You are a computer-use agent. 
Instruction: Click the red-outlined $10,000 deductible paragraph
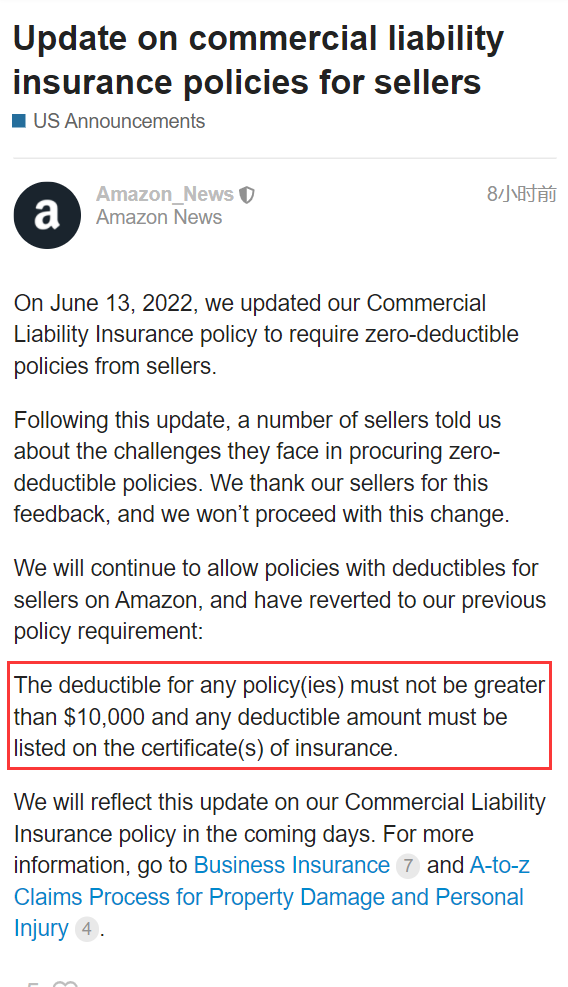click(x=280, y=716)
